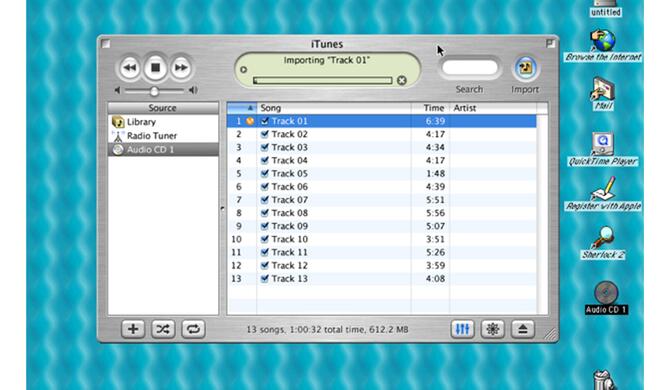Open the untitled disk desktop icon
The image size is (660, 390).
tap(605, 8)
